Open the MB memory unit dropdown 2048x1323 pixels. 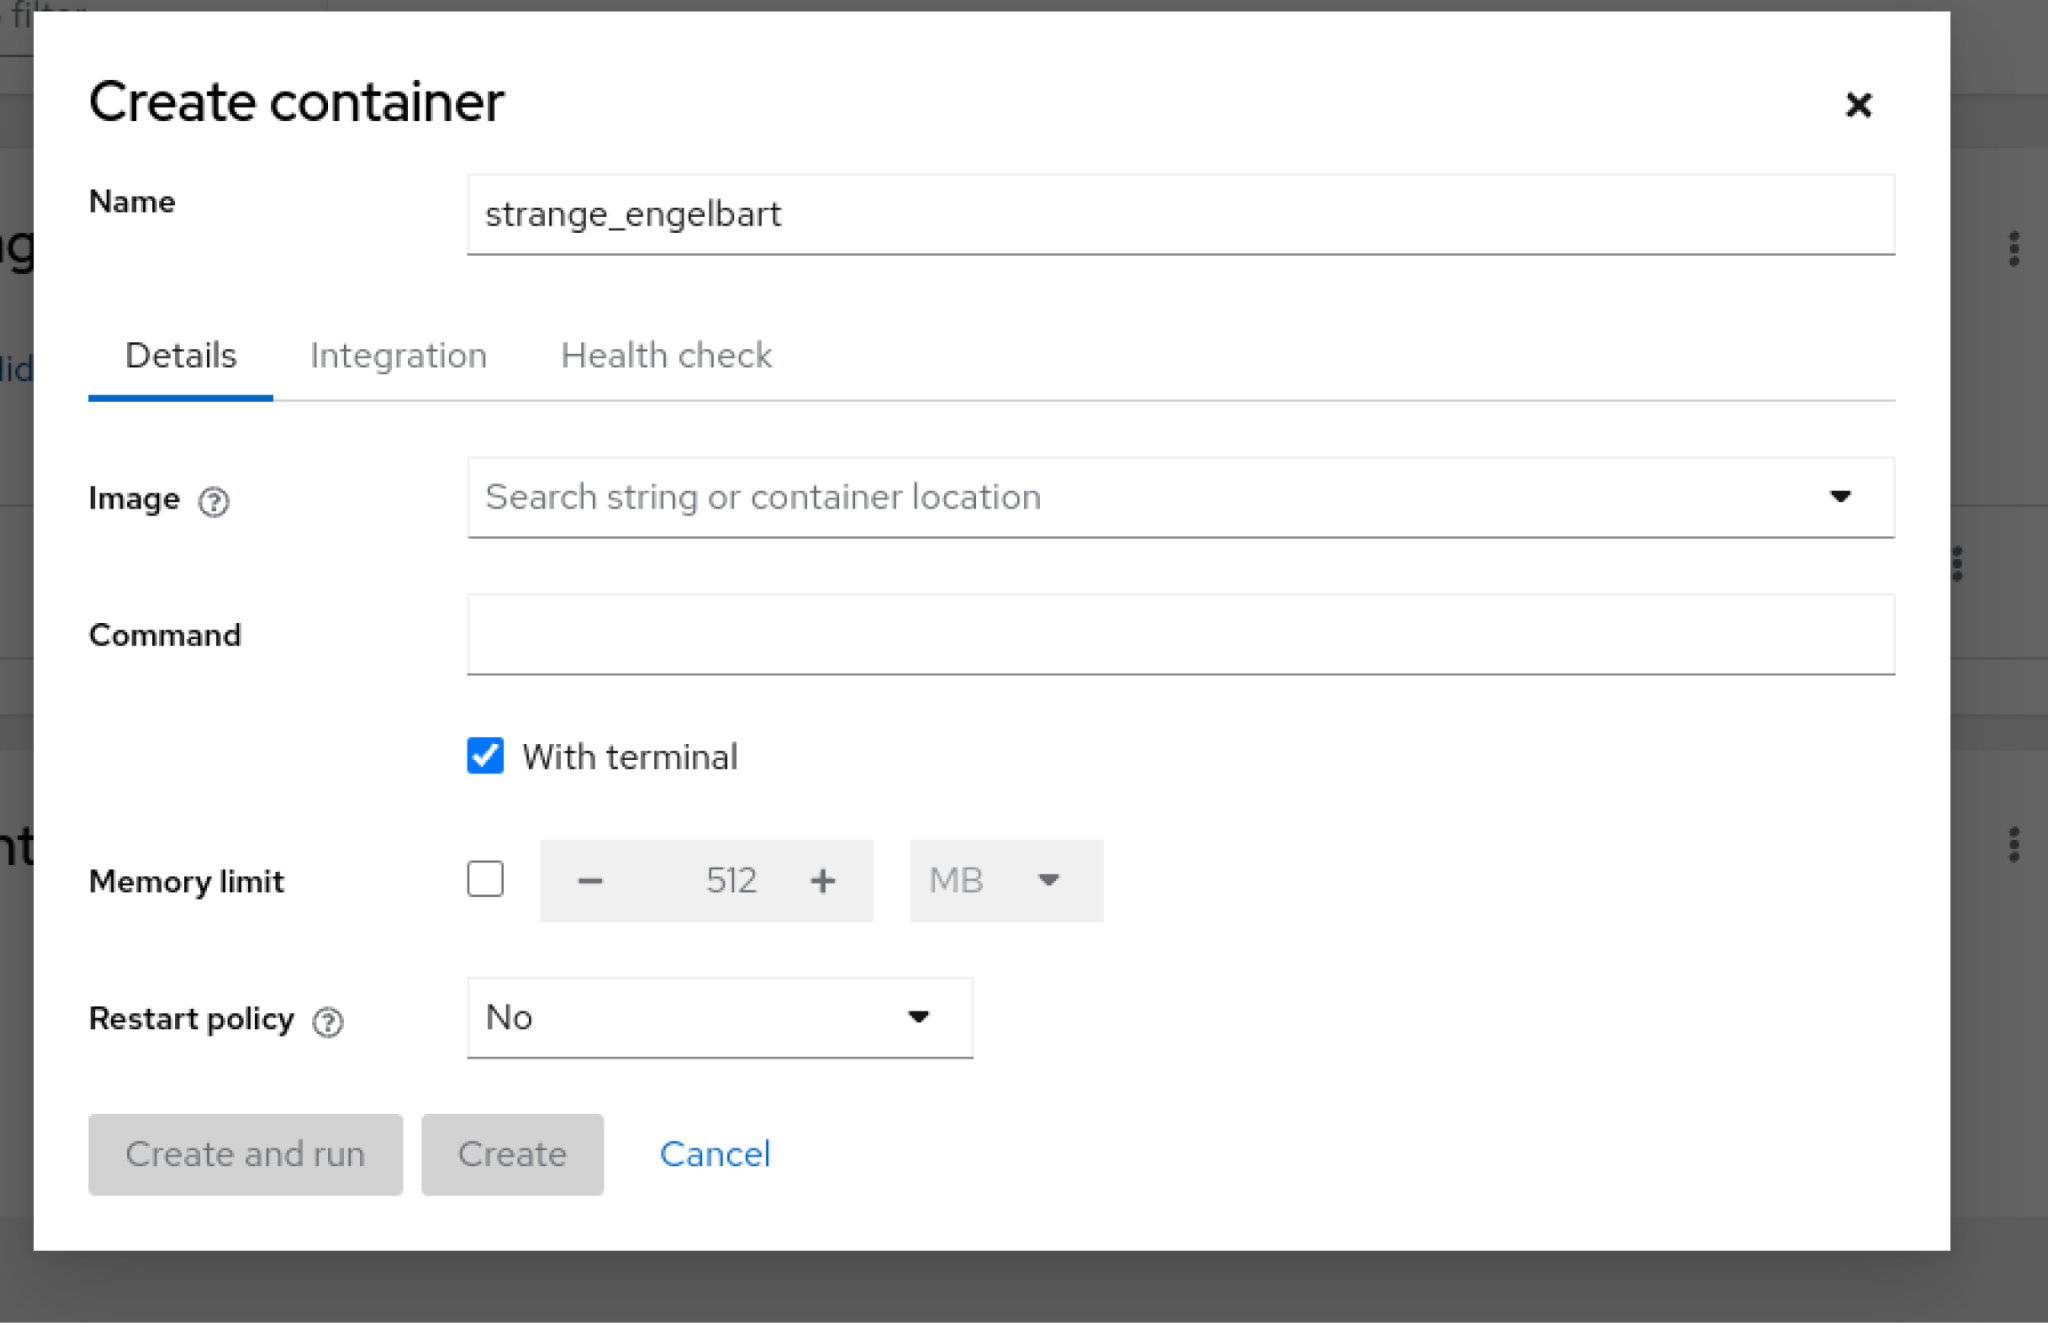click(1005, 881)
